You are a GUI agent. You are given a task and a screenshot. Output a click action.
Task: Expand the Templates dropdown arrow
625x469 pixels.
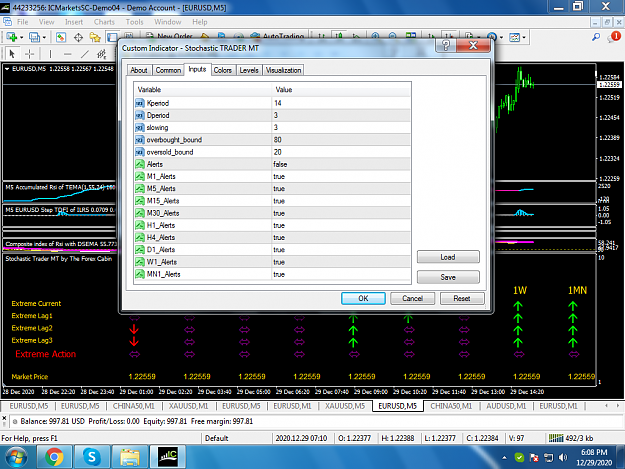[524, 37]
